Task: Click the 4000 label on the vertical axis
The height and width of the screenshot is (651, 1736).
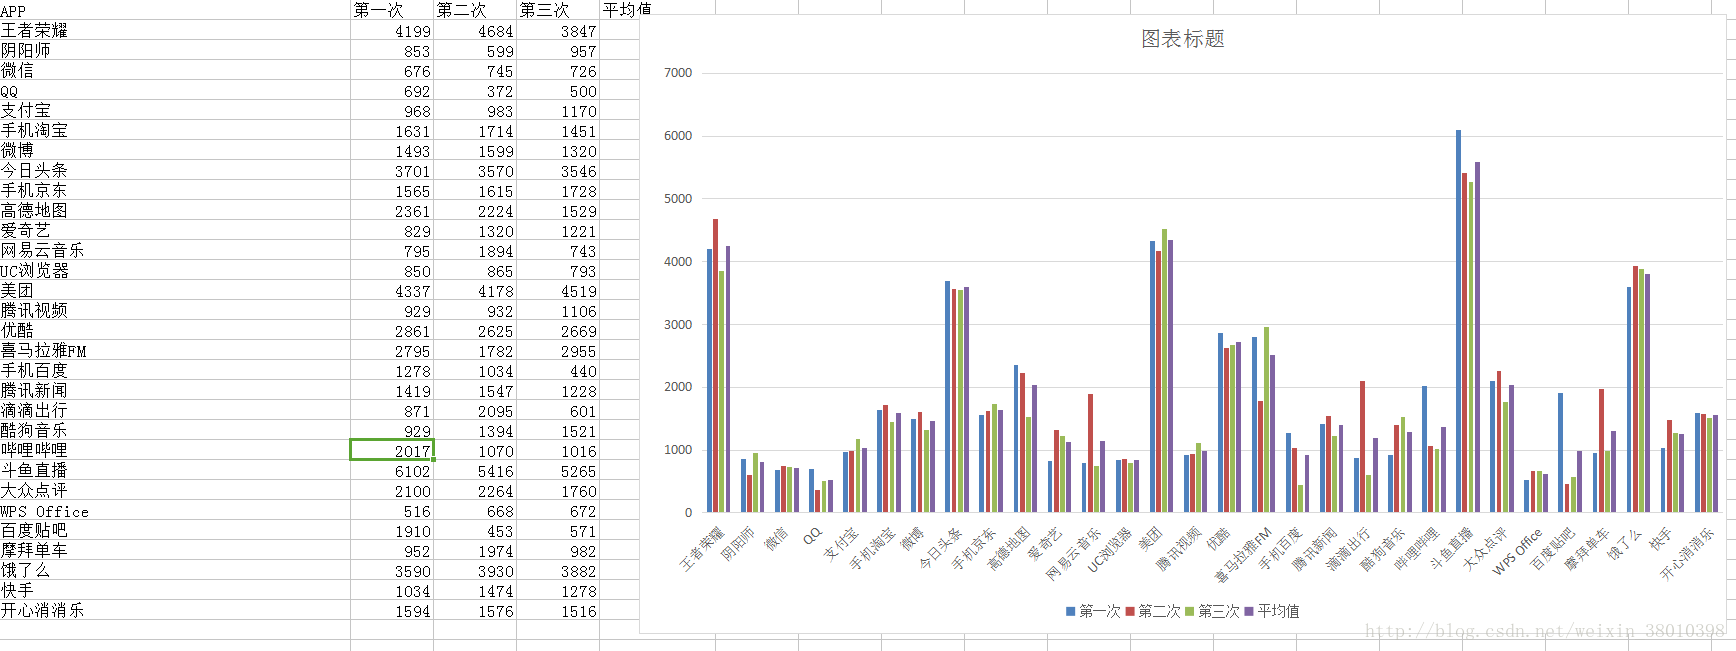Action: pyautogui.click(x=678, y=262)
